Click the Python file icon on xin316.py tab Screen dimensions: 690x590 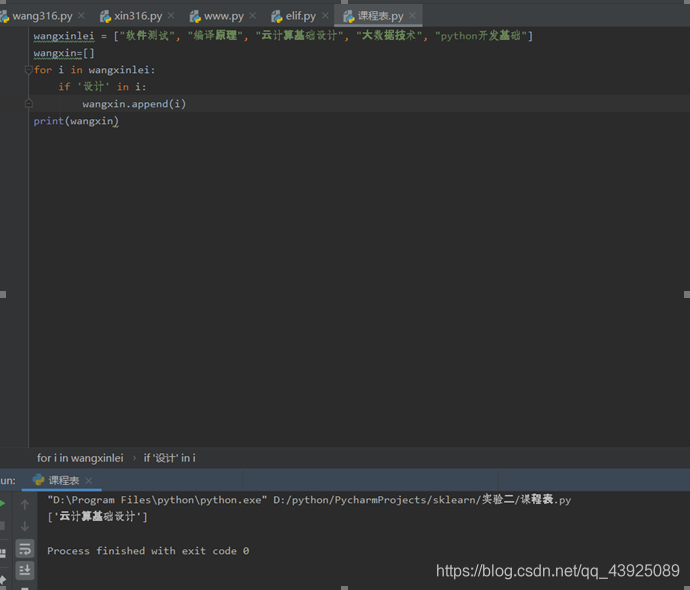(x=105, y=17)
